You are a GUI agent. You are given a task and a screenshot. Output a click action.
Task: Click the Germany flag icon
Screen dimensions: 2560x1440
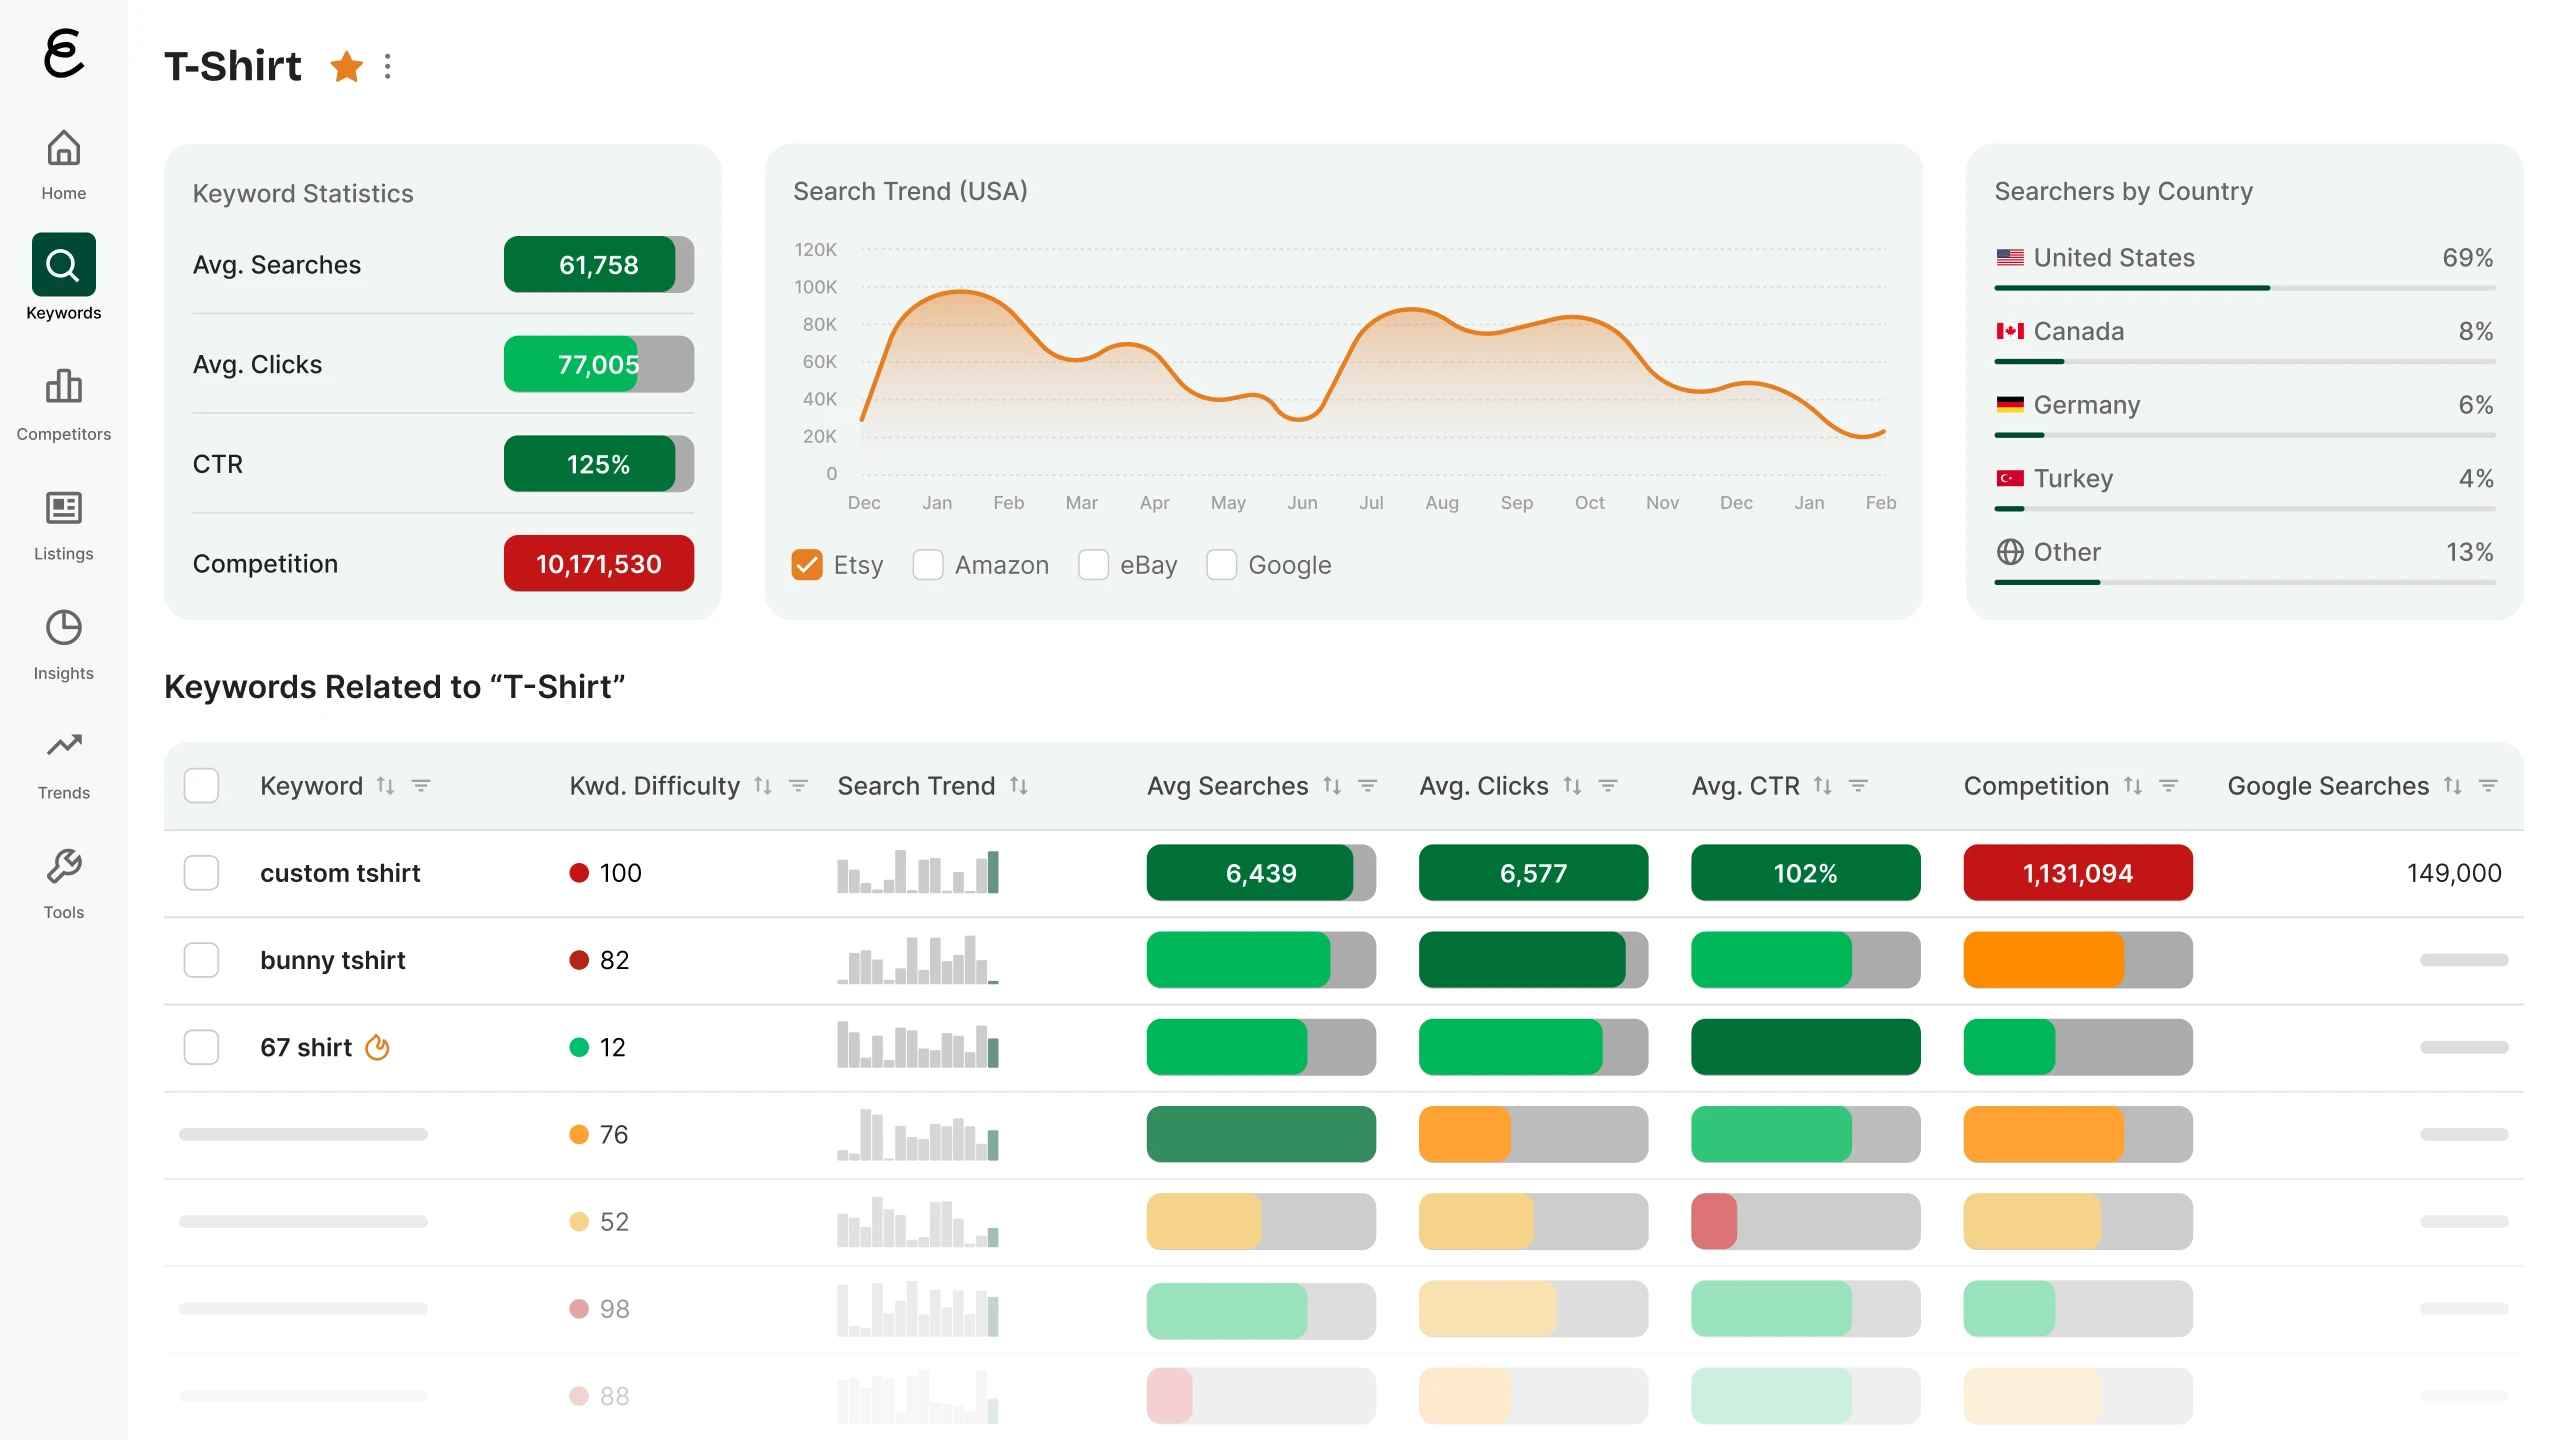click(x=2010, y=405)
